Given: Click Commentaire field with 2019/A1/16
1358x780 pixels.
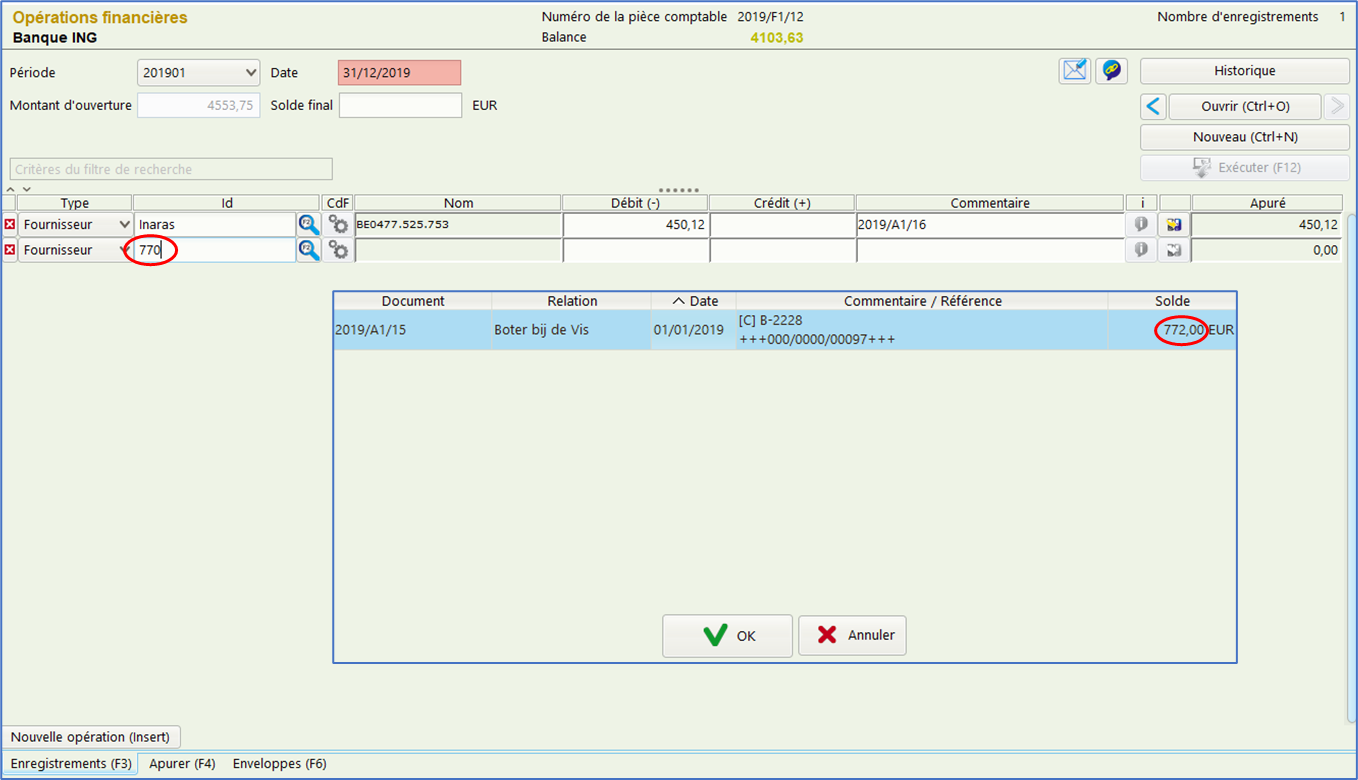Looking at the screenshot, I should pos(989,225).
